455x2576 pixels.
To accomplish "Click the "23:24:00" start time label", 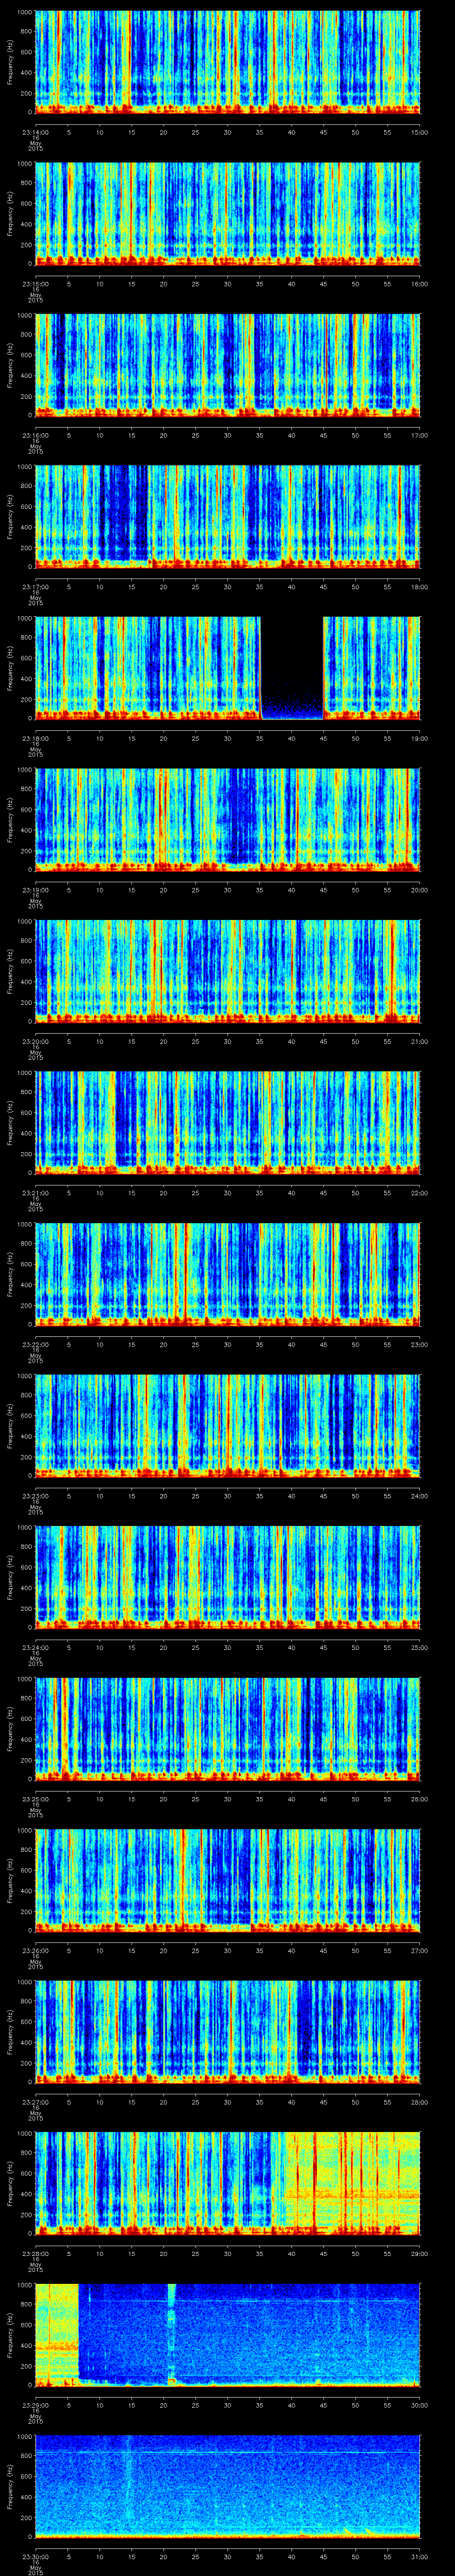I will [x=35, y=1647].
